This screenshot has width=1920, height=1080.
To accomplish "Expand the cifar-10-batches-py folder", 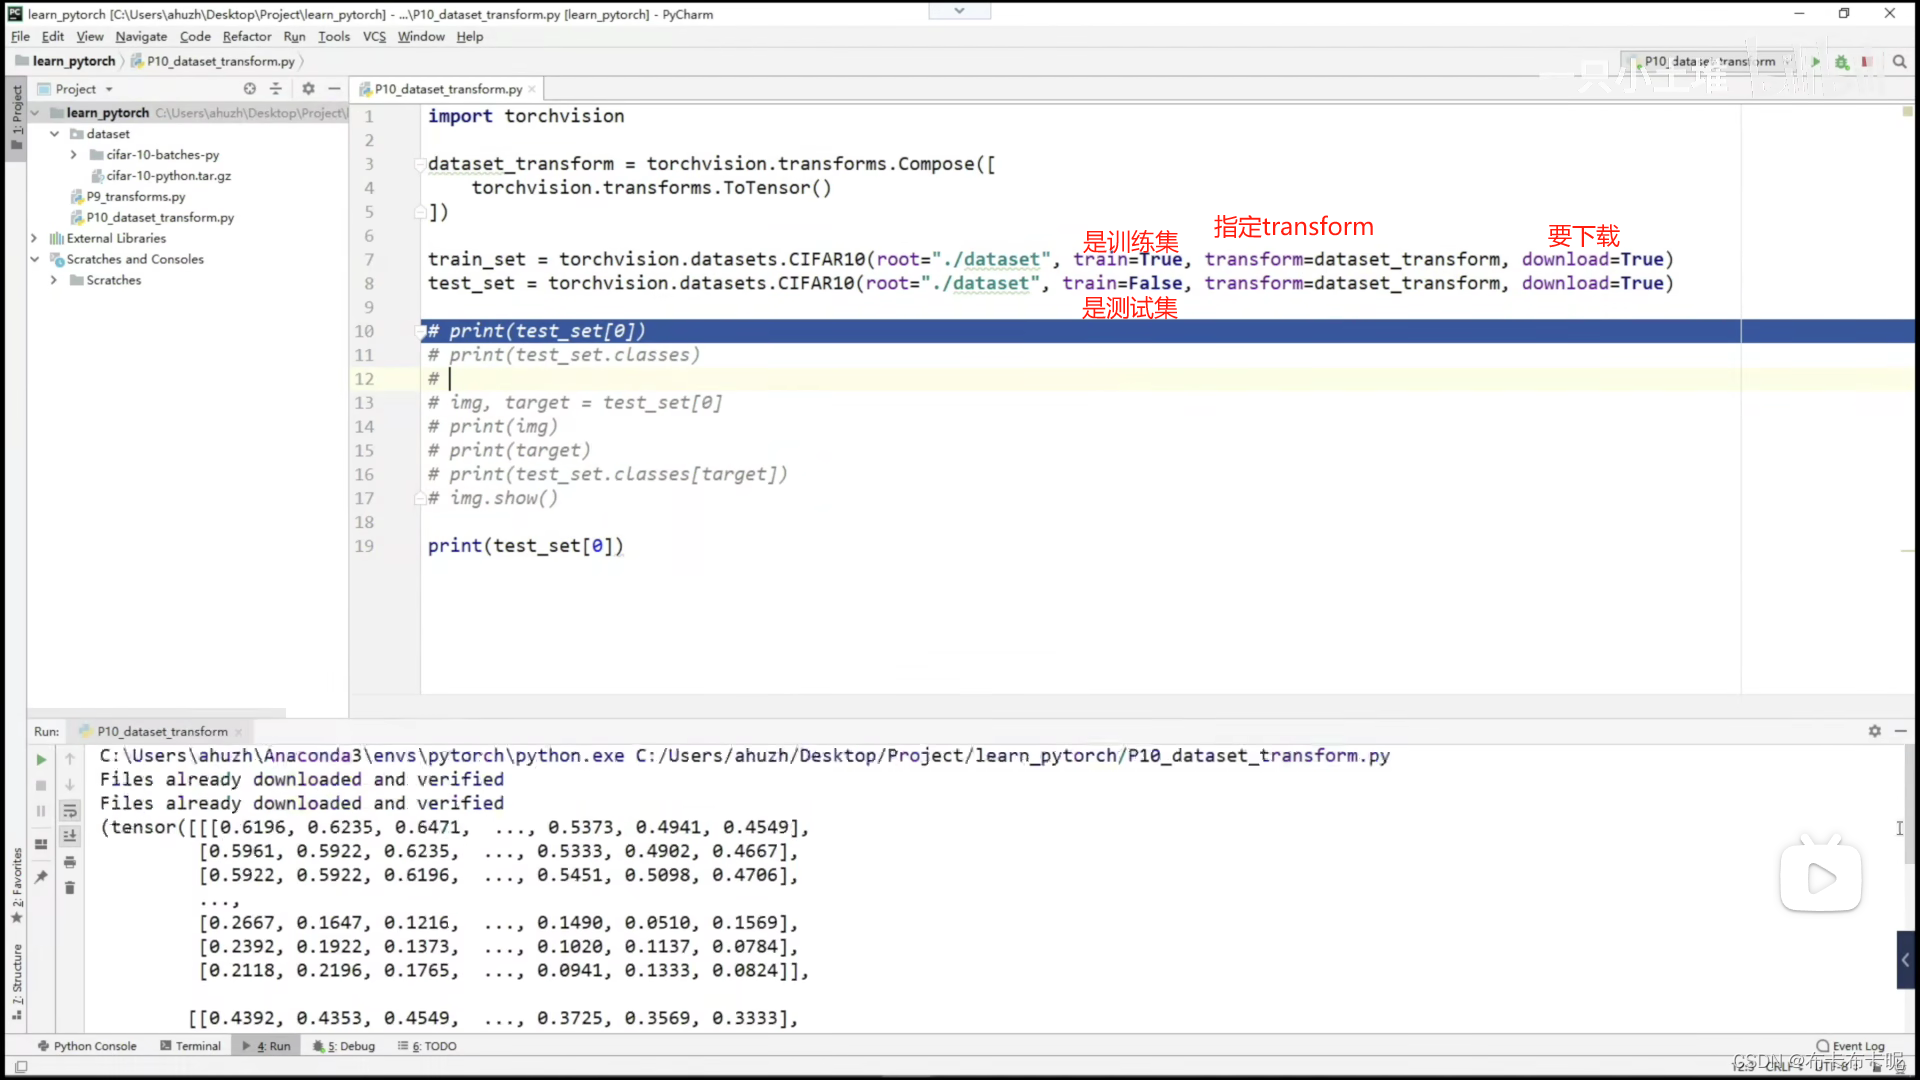I will pos(74,155).
